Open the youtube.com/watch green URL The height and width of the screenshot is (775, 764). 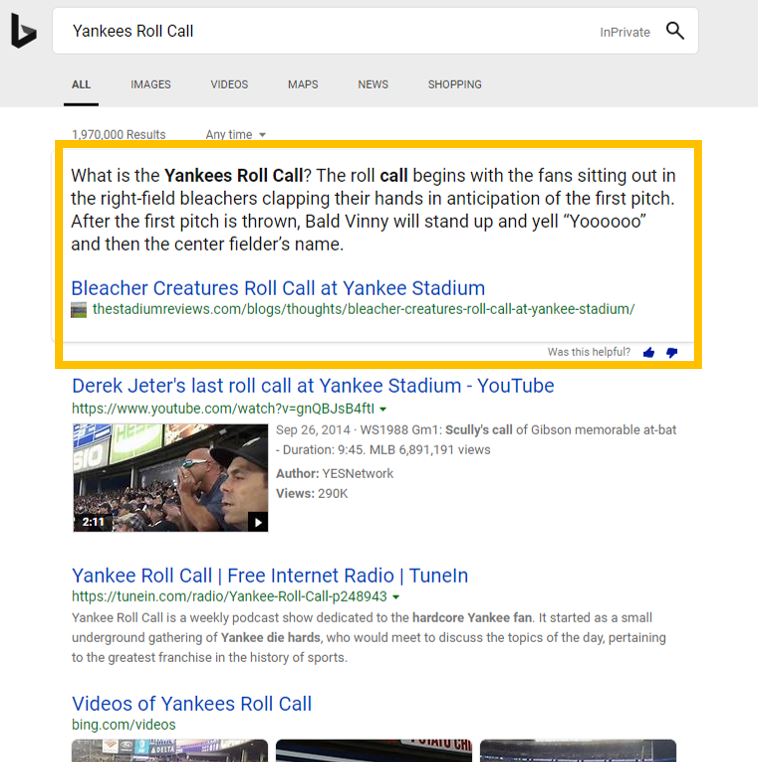[x=223, y=409]
